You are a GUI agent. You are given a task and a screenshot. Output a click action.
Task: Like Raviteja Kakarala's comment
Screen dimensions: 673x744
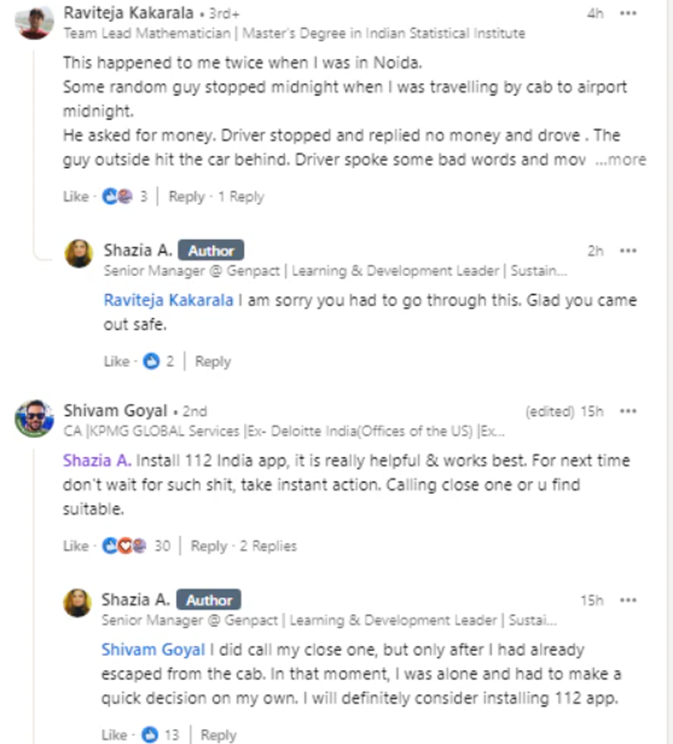[75, 197]
